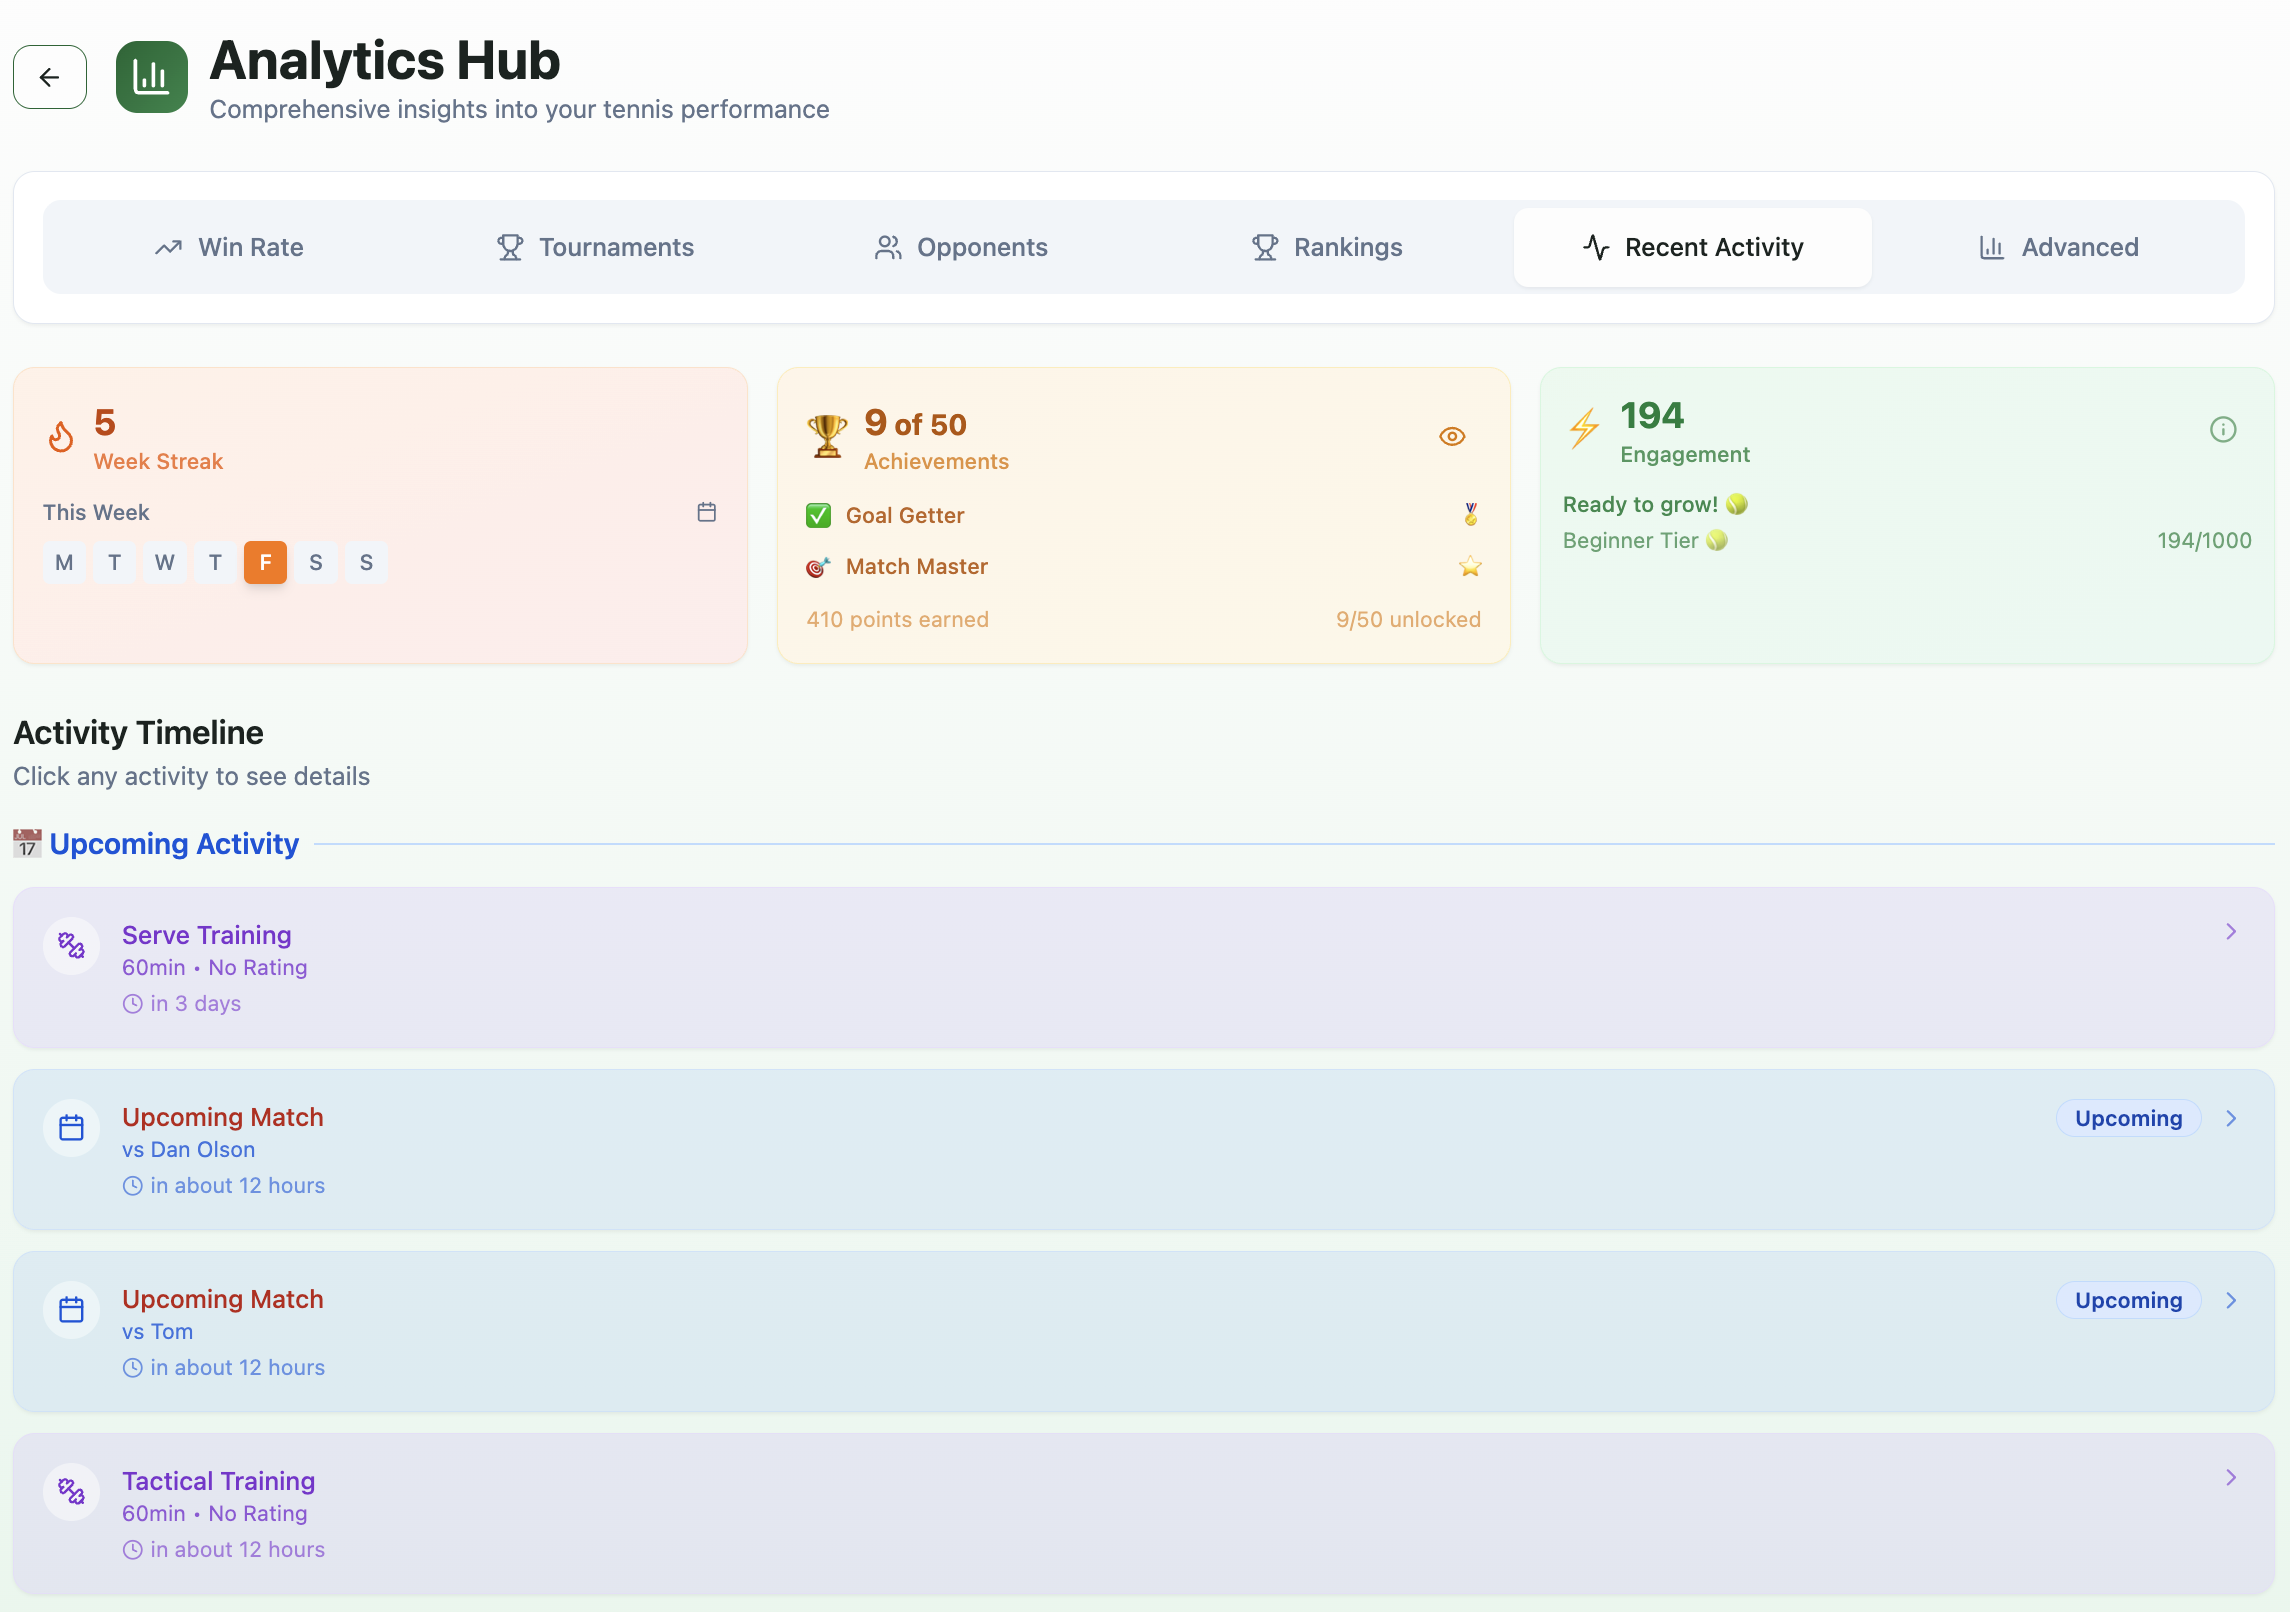Switch to the Win Rate tab

click(229, 247)
